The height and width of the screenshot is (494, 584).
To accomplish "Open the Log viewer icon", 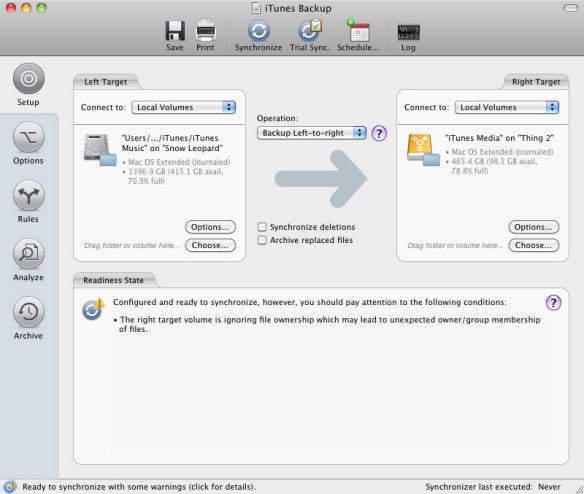I will coord(408,32).
